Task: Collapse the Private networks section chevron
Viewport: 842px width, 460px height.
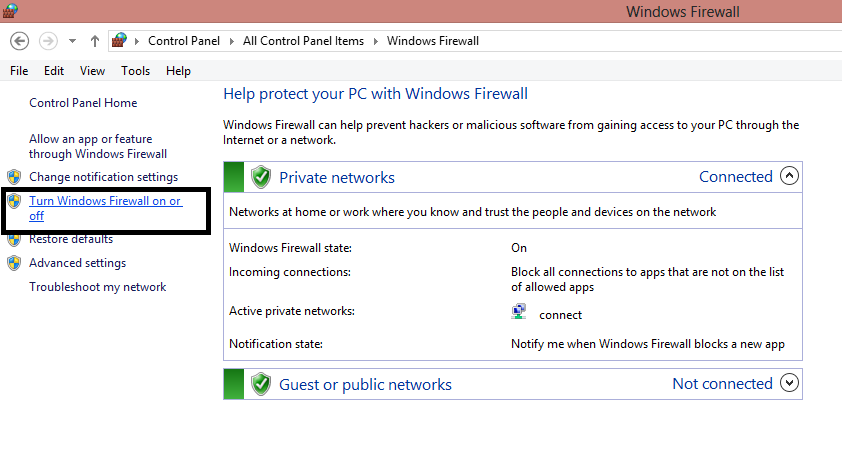Action: coord(789,176)
